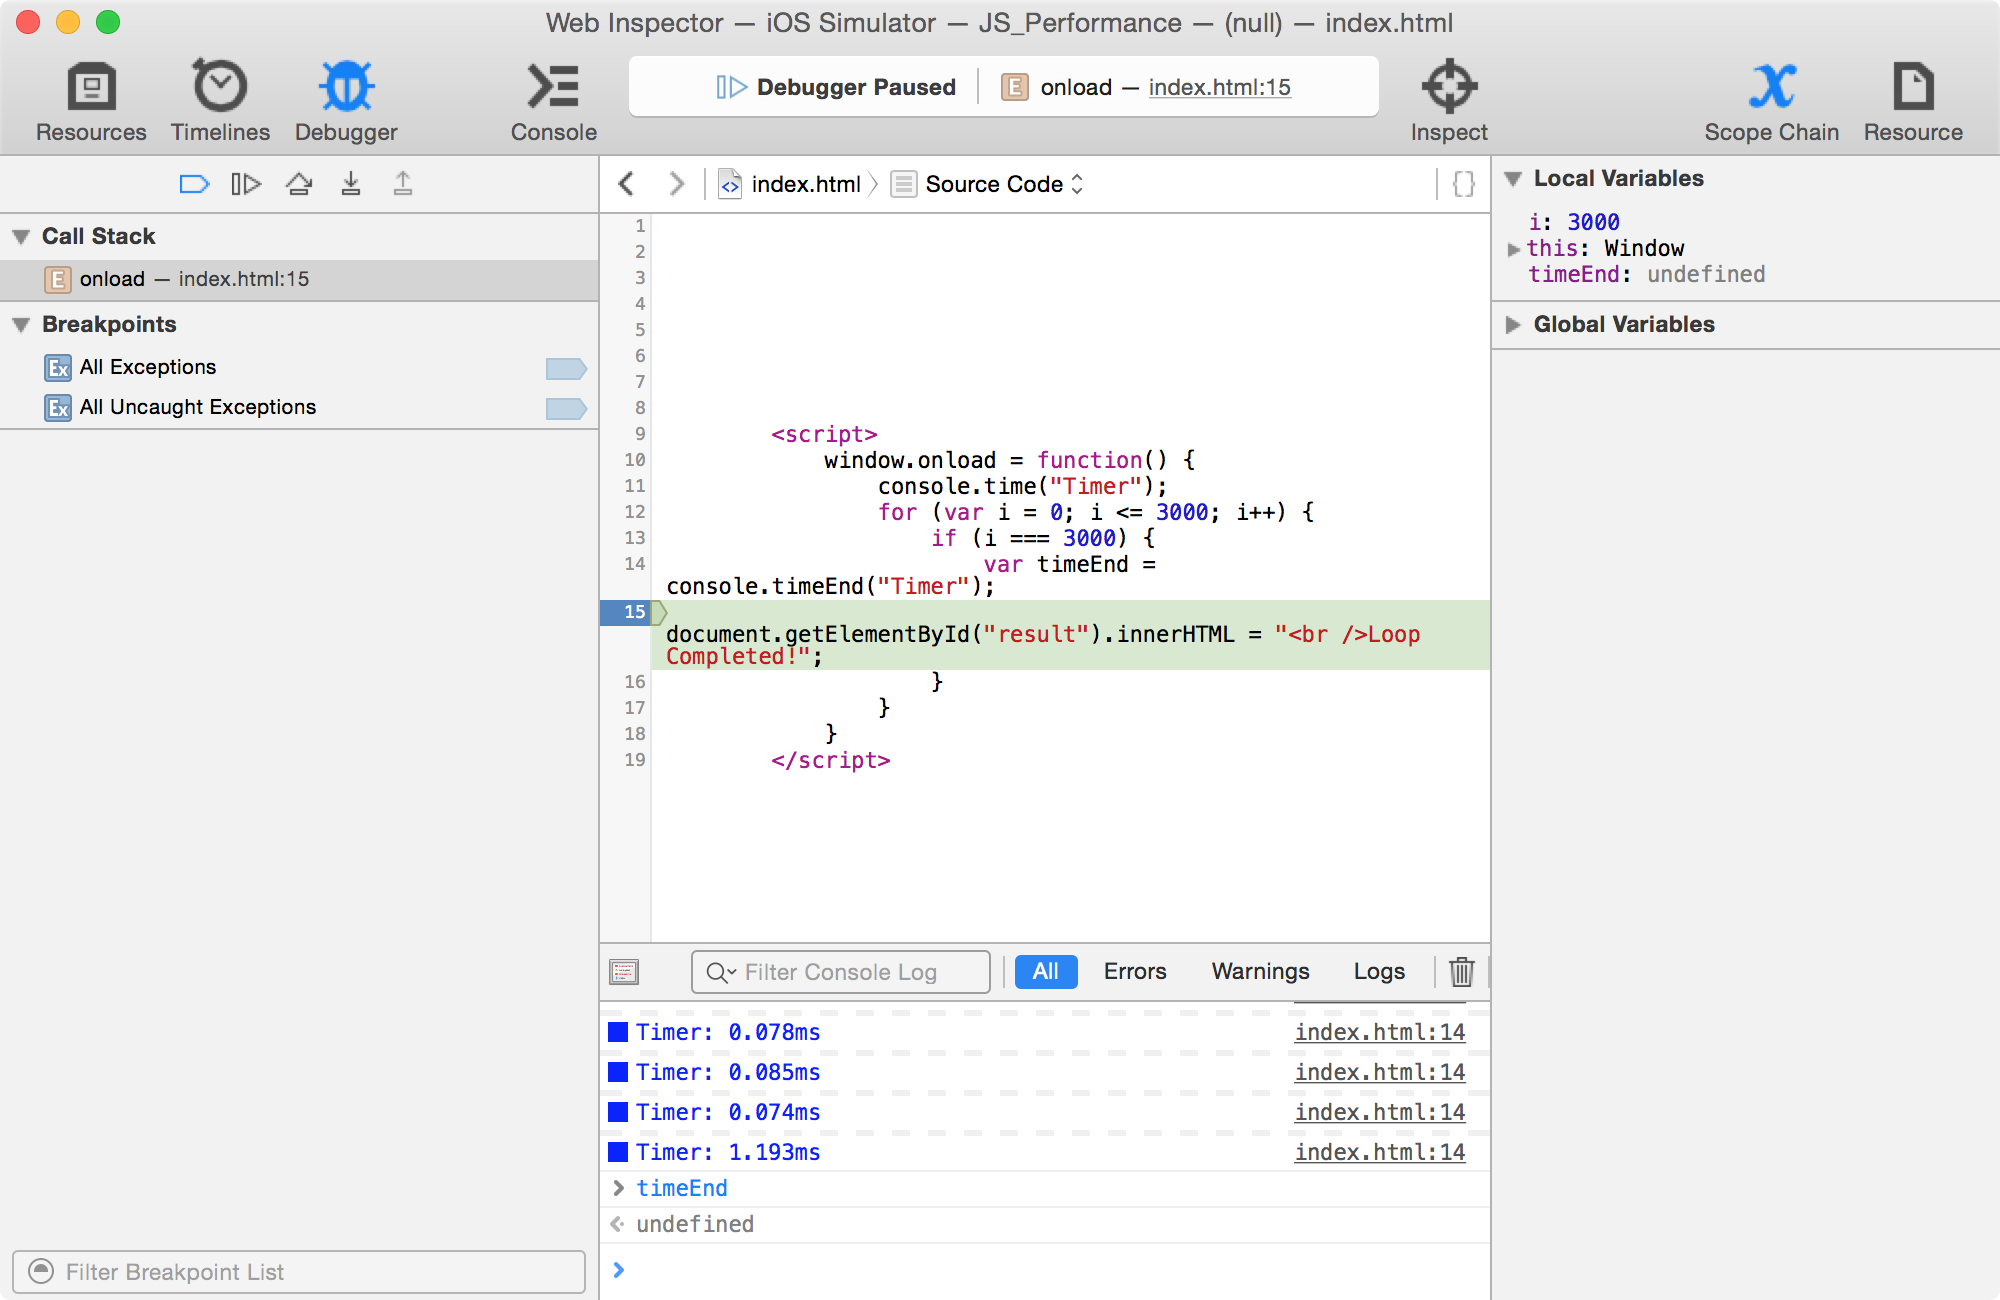Show the Resource details sidebar

(1913, 87)
